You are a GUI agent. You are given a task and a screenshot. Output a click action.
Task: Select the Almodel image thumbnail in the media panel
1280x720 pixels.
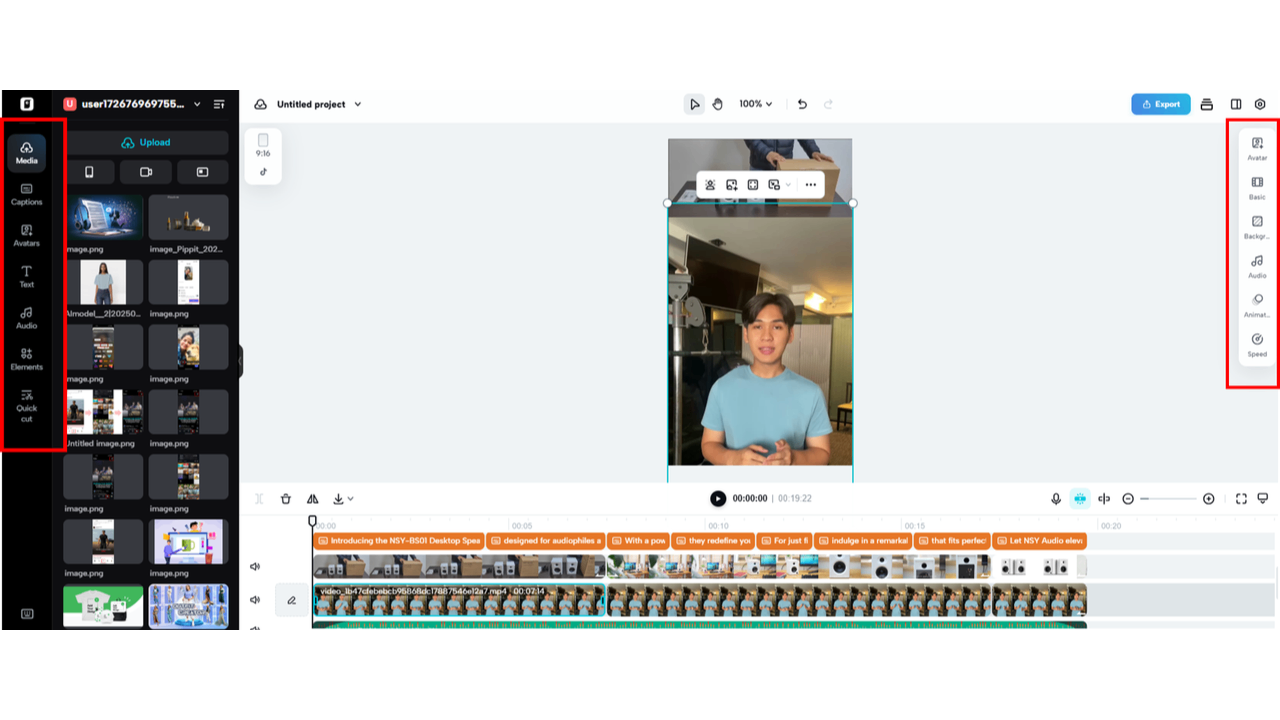click(x=103, y=281)
